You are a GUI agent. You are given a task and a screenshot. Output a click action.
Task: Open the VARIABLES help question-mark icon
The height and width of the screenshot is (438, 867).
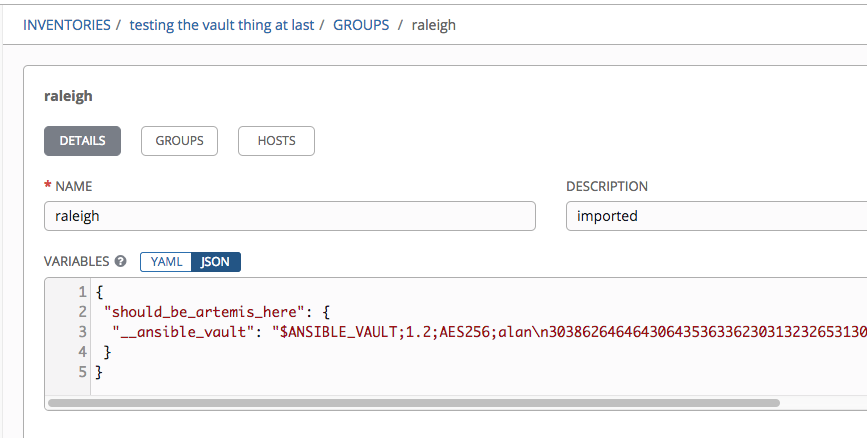(x=121, y=262)
